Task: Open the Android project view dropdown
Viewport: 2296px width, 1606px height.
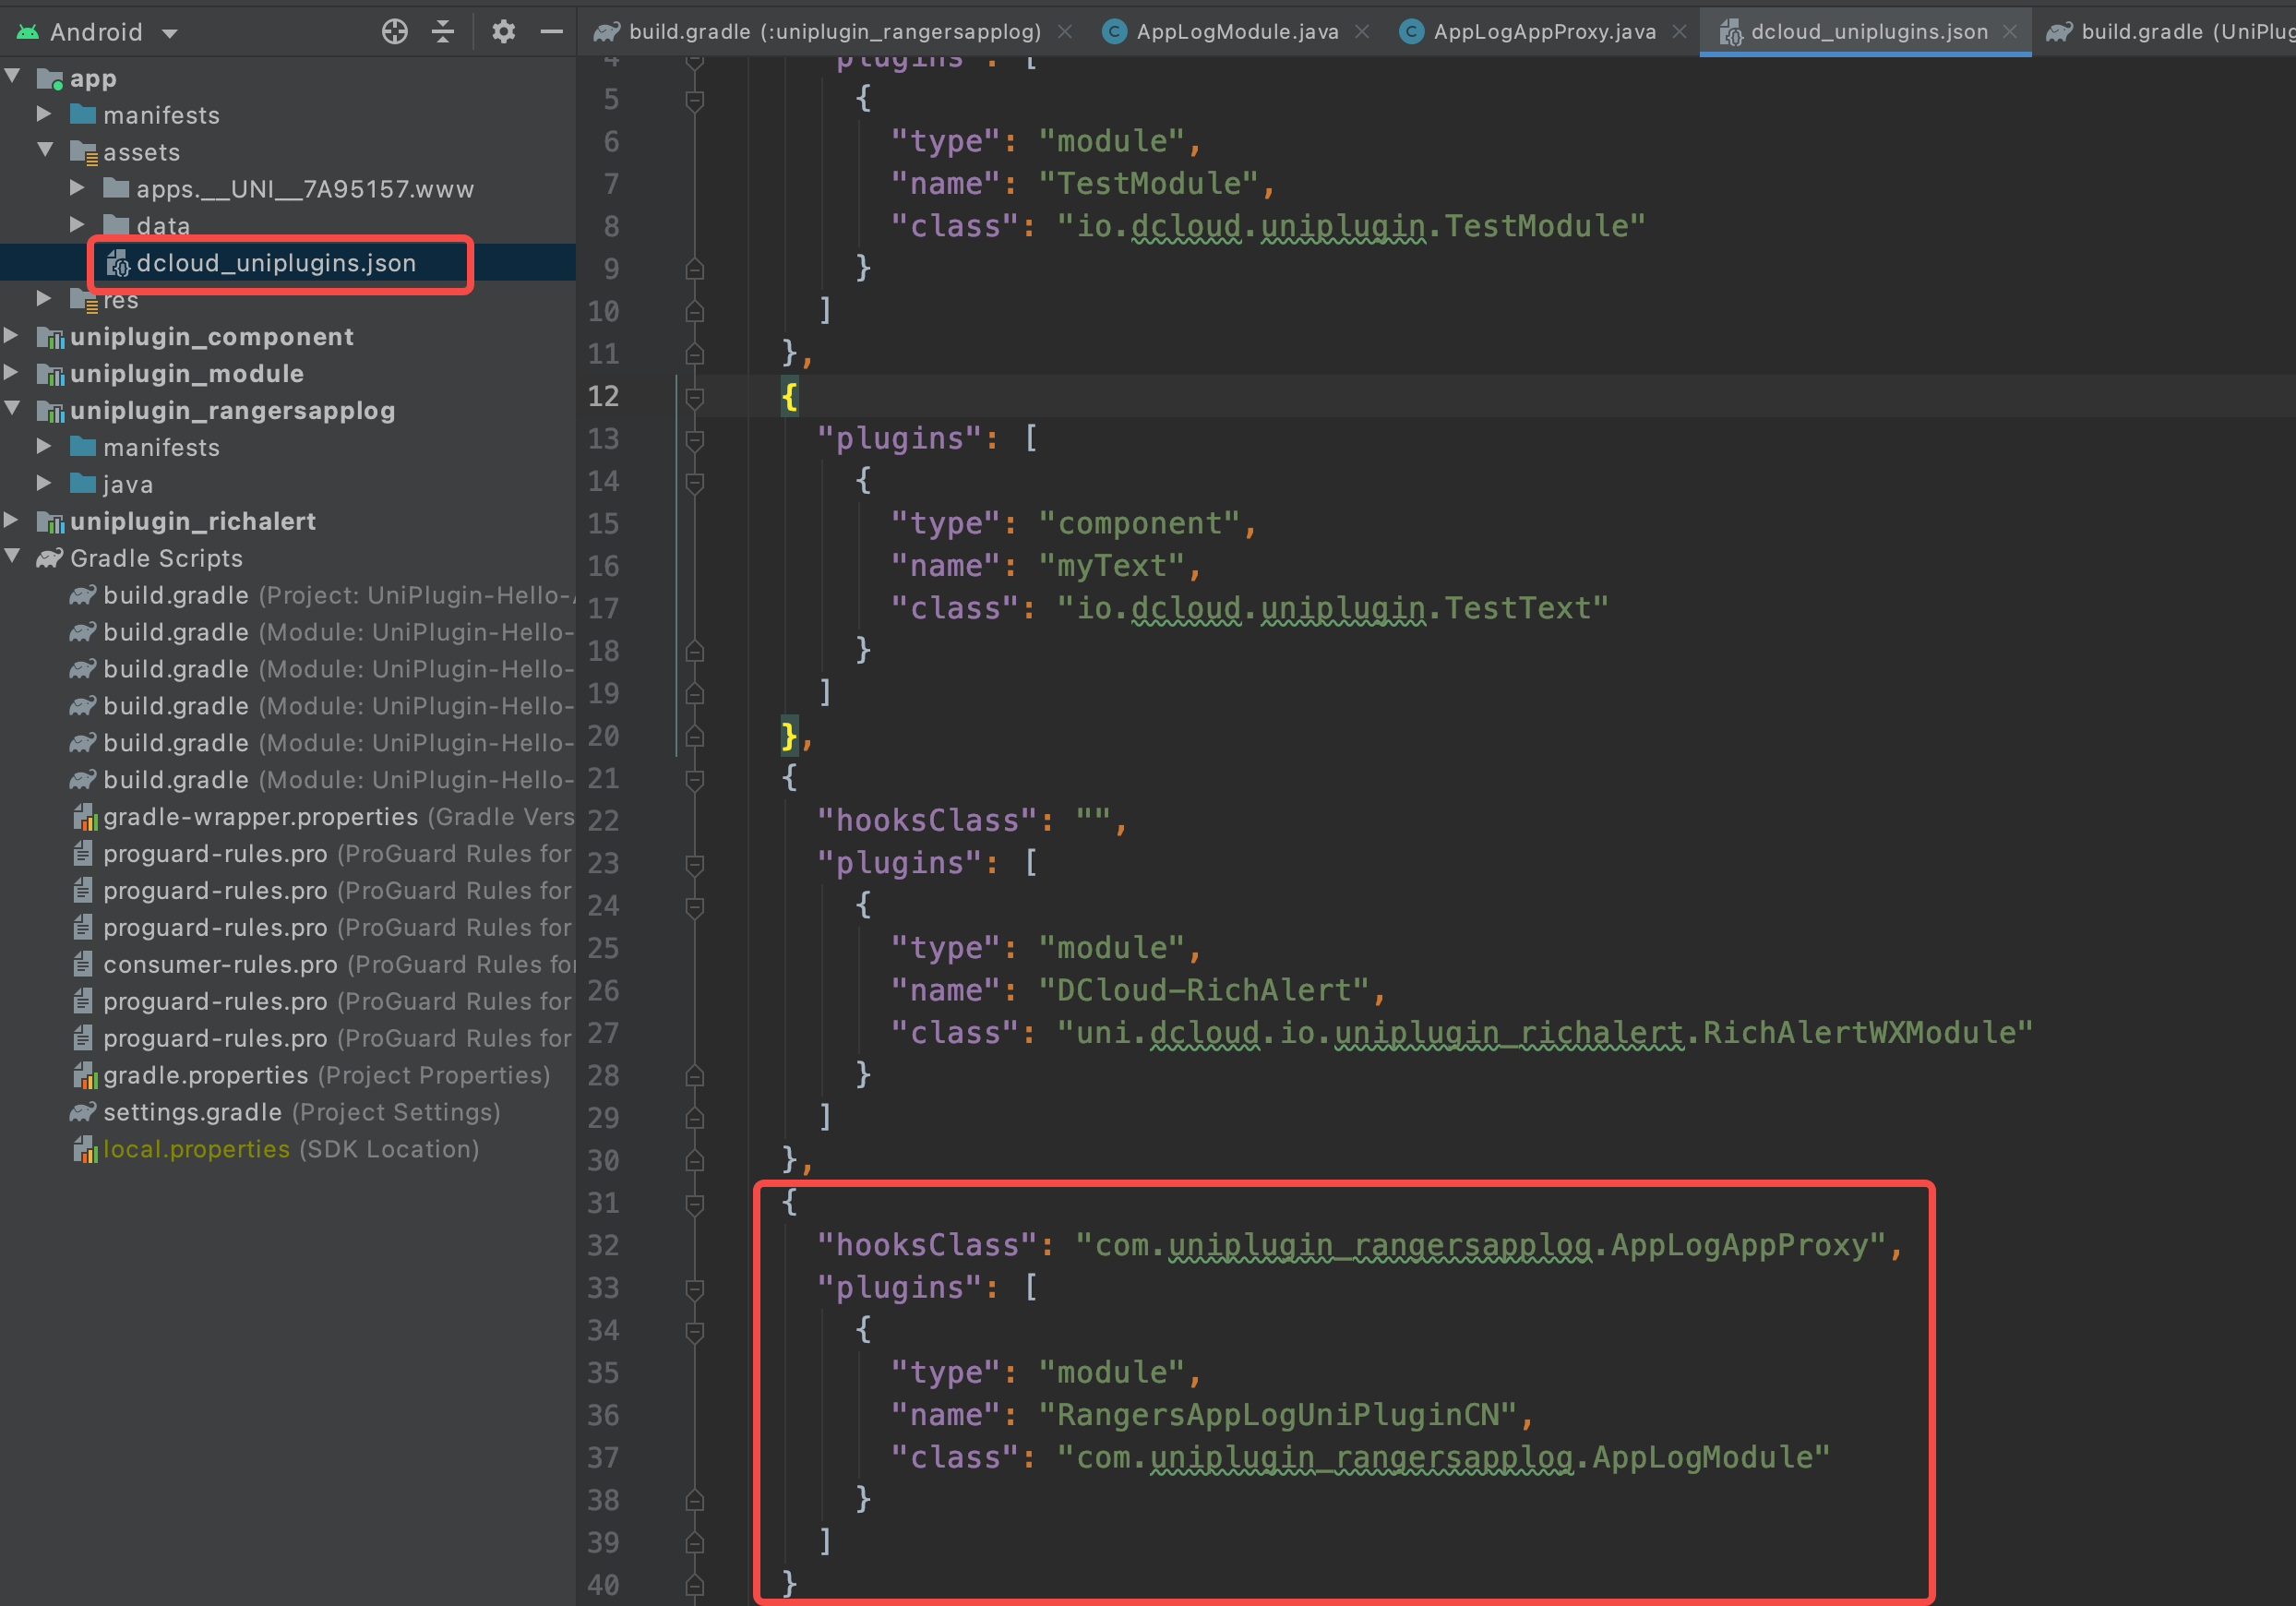Action: point(97,32)
